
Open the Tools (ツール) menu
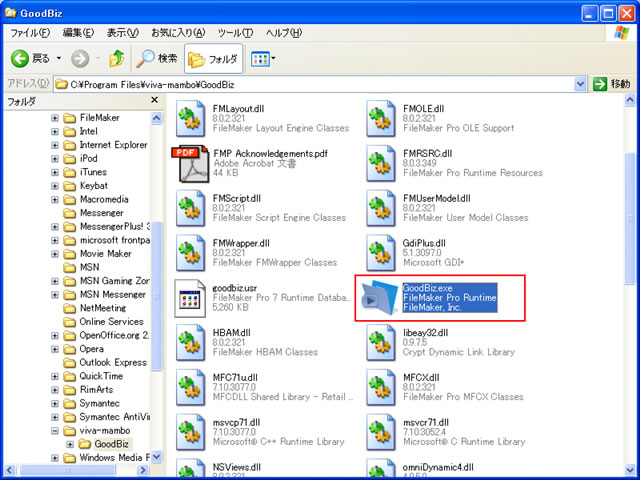tap(235, 32)
